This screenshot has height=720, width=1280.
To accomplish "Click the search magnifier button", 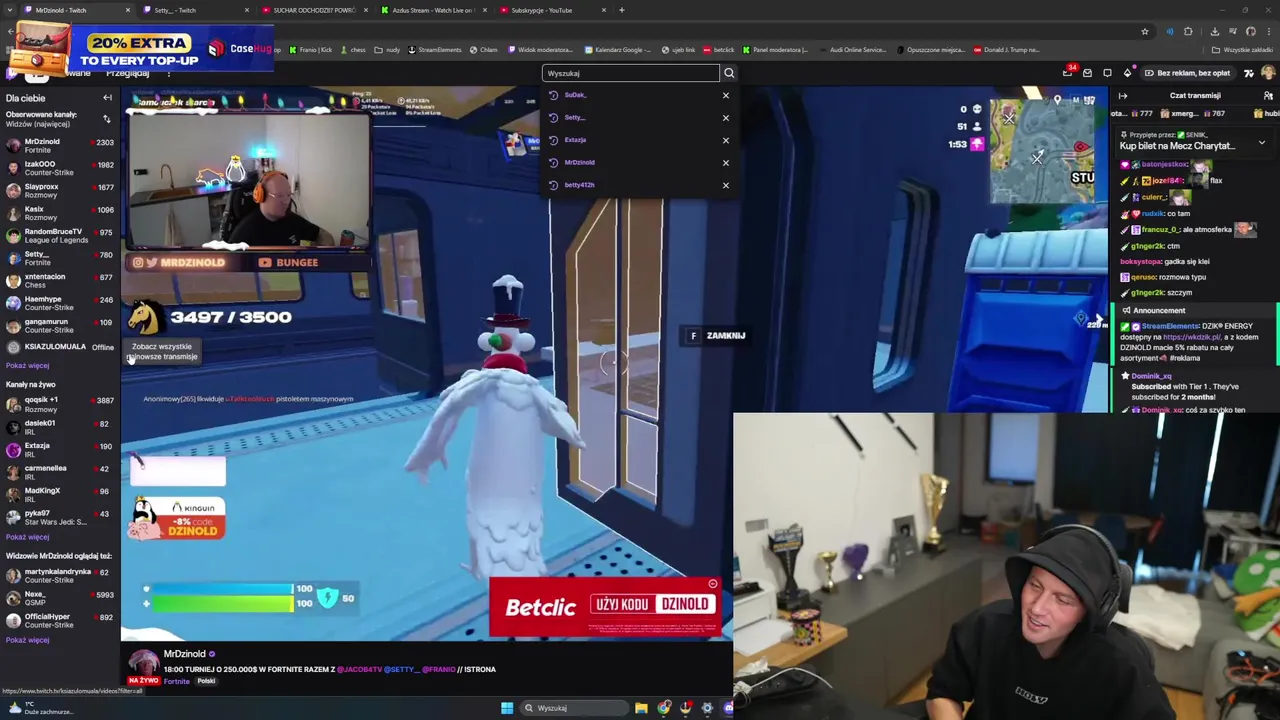I will (729, 73).
